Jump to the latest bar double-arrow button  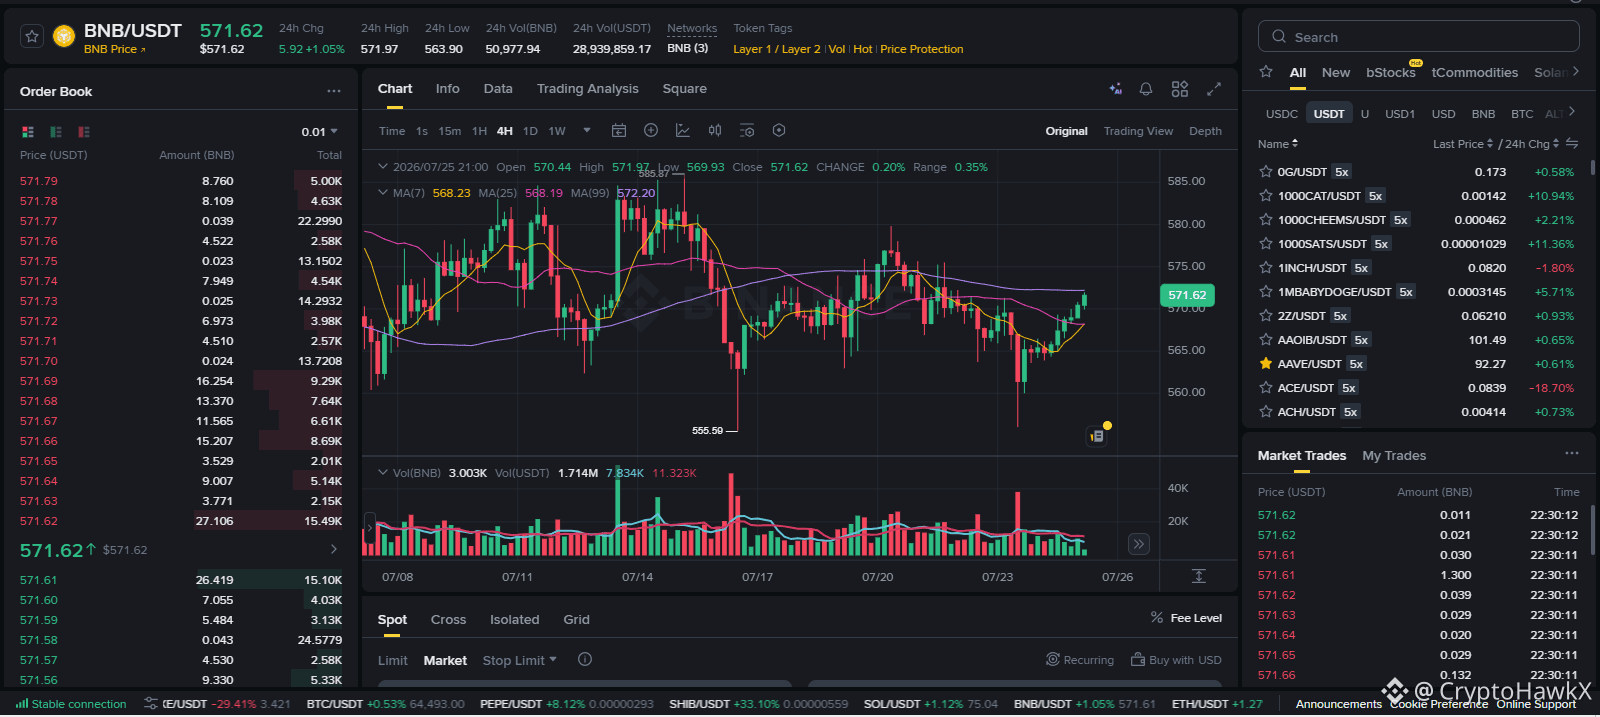click(x=1138, y=544)
